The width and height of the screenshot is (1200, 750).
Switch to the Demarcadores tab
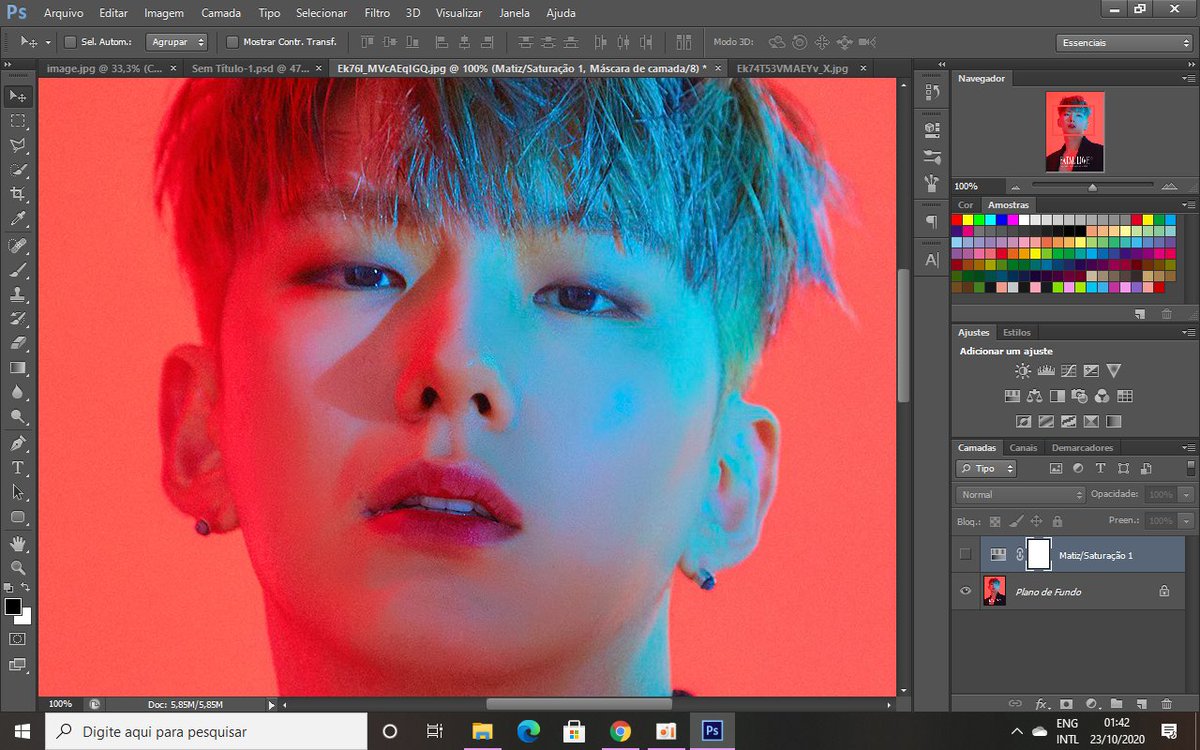point(1082,448)
